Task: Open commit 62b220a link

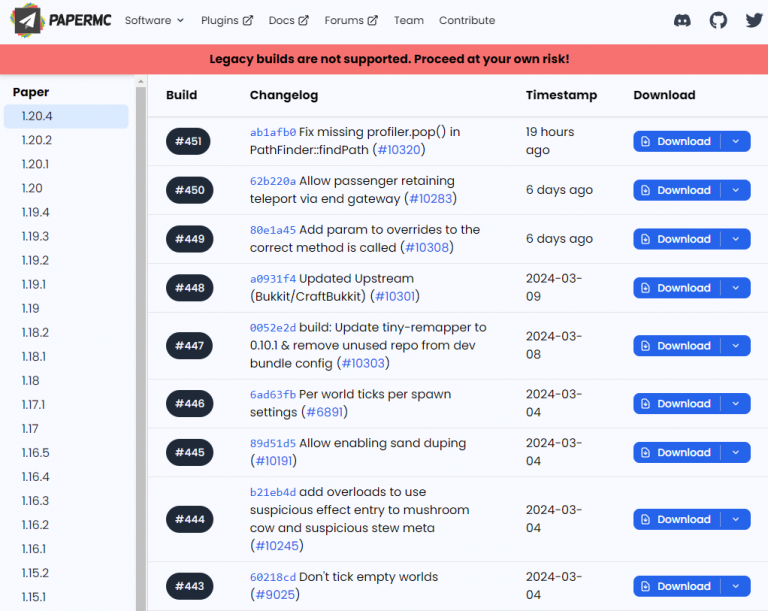Action: tap(272, 181)
